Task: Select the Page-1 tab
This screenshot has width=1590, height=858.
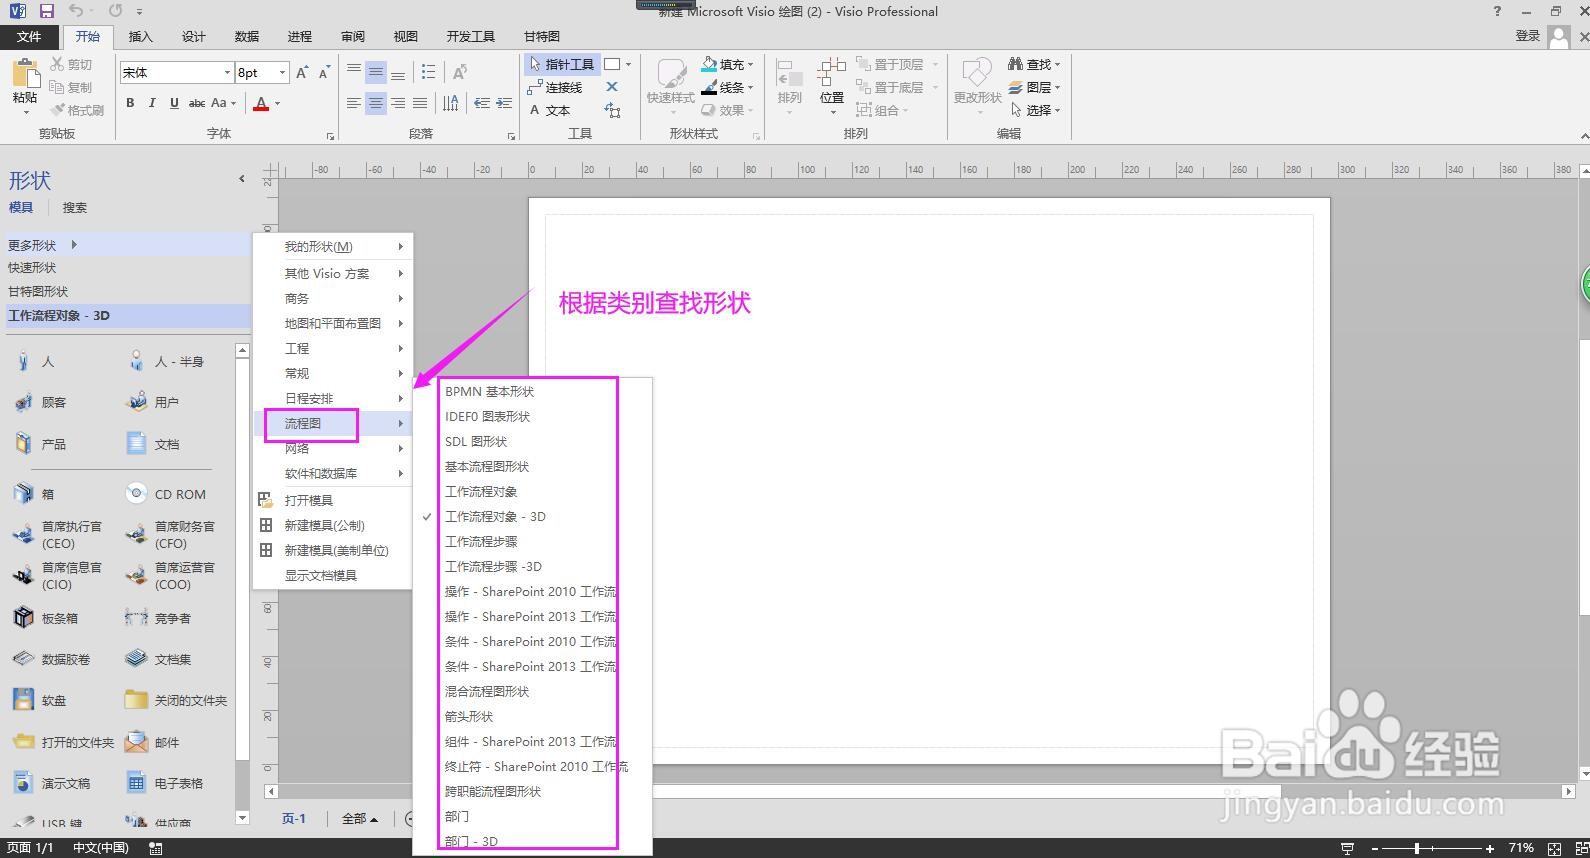Action: 294,818
